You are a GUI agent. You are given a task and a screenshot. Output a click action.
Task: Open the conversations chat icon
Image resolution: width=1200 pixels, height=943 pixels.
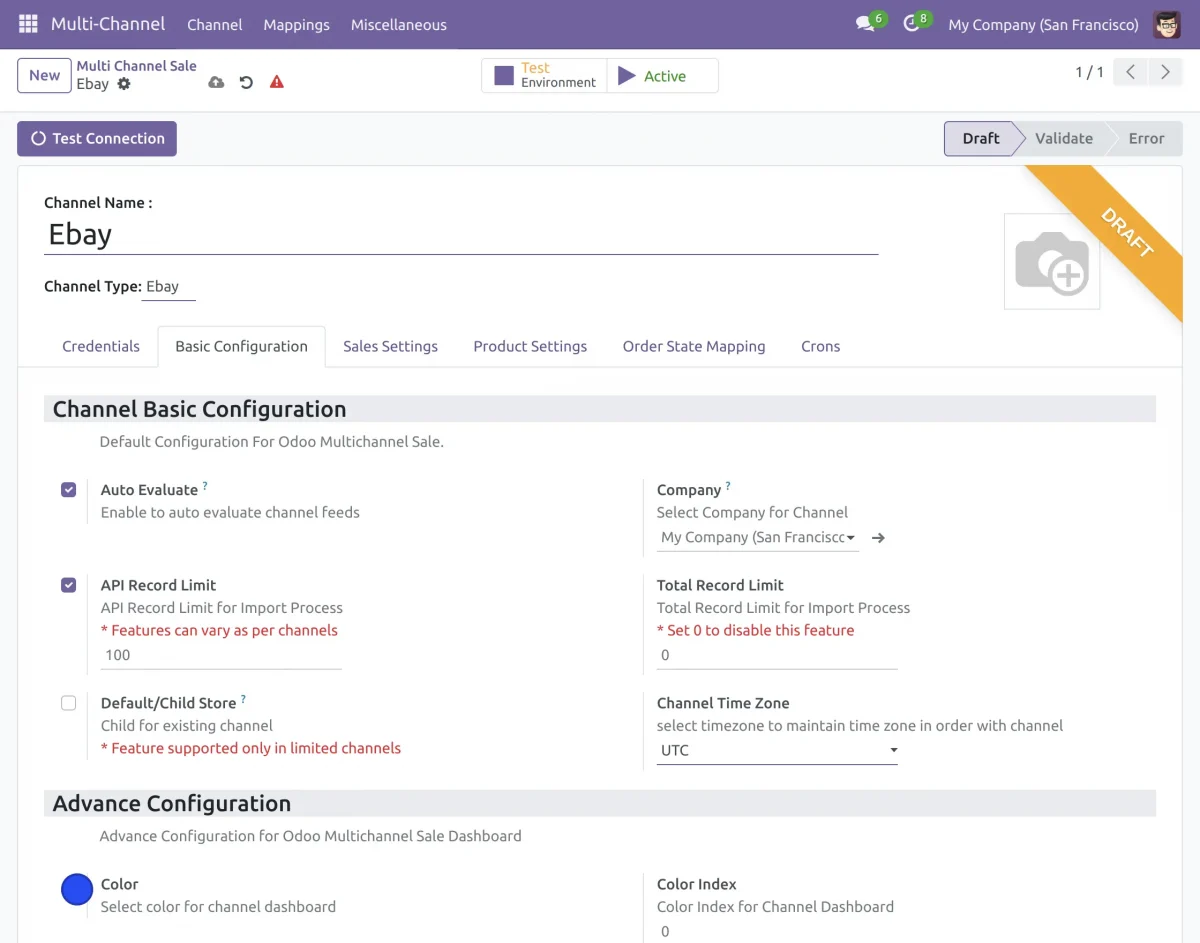866,24
